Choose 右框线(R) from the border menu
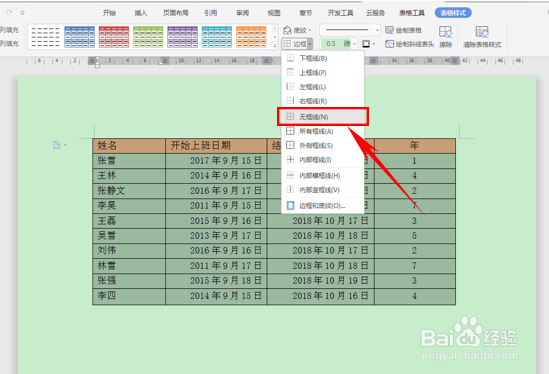The height and width of the screenshot is (374, 549). pyautogui.click(x=323, y=101)
